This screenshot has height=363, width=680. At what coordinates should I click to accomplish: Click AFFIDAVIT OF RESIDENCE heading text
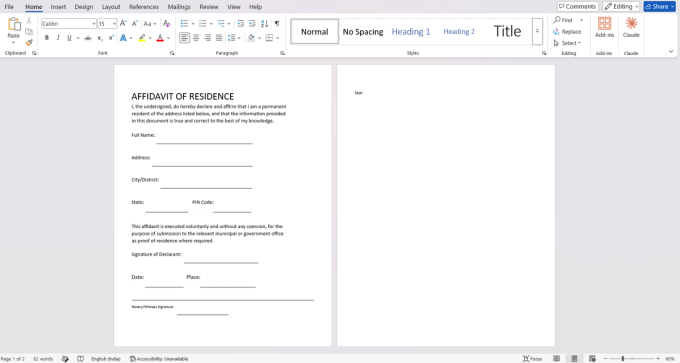[x=183, y=96]
